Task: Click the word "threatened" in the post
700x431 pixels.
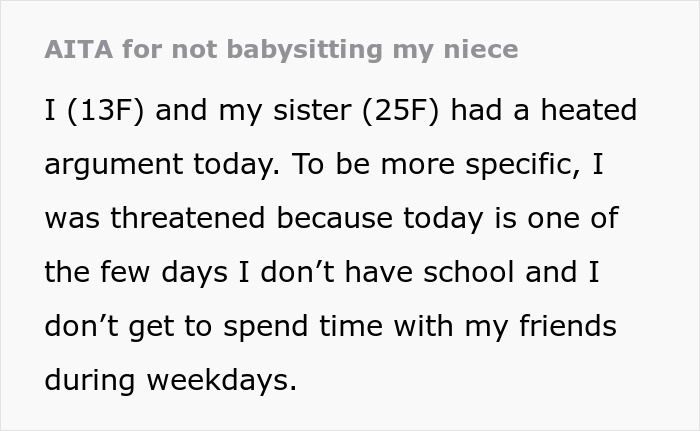Action: (190, 218)
